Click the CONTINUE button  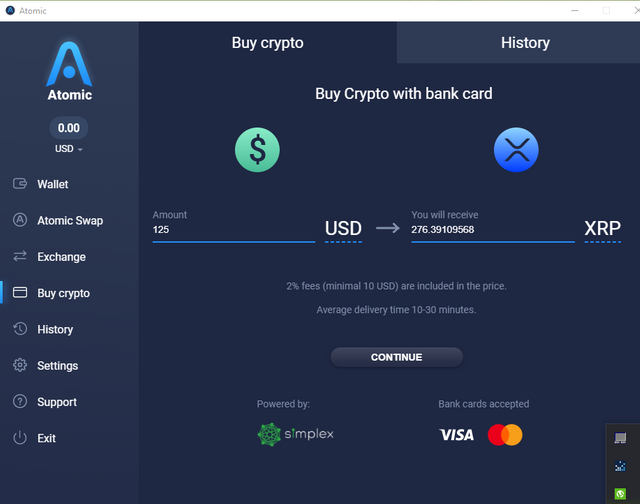click(x=396, y=357)
